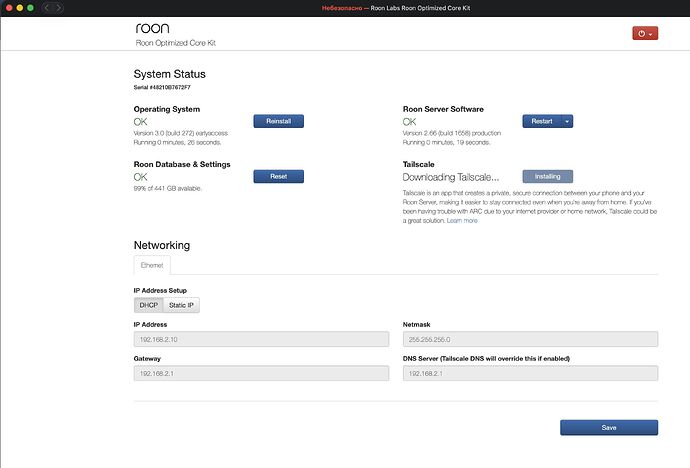Click the Operating System OK status
The width and height of the screenshot is (690, 468).
(x=140, y=122)
